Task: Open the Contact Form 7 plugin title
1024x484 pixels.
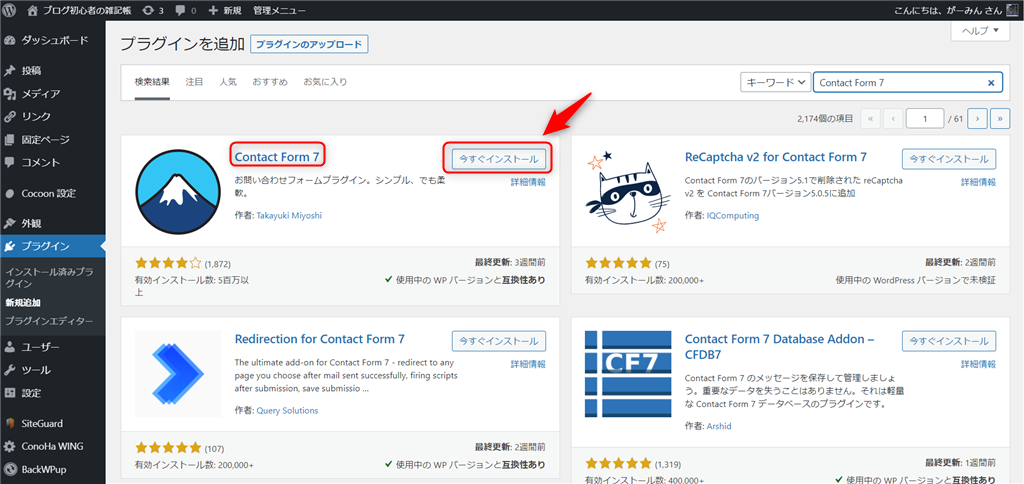Action: pos(277,157)
